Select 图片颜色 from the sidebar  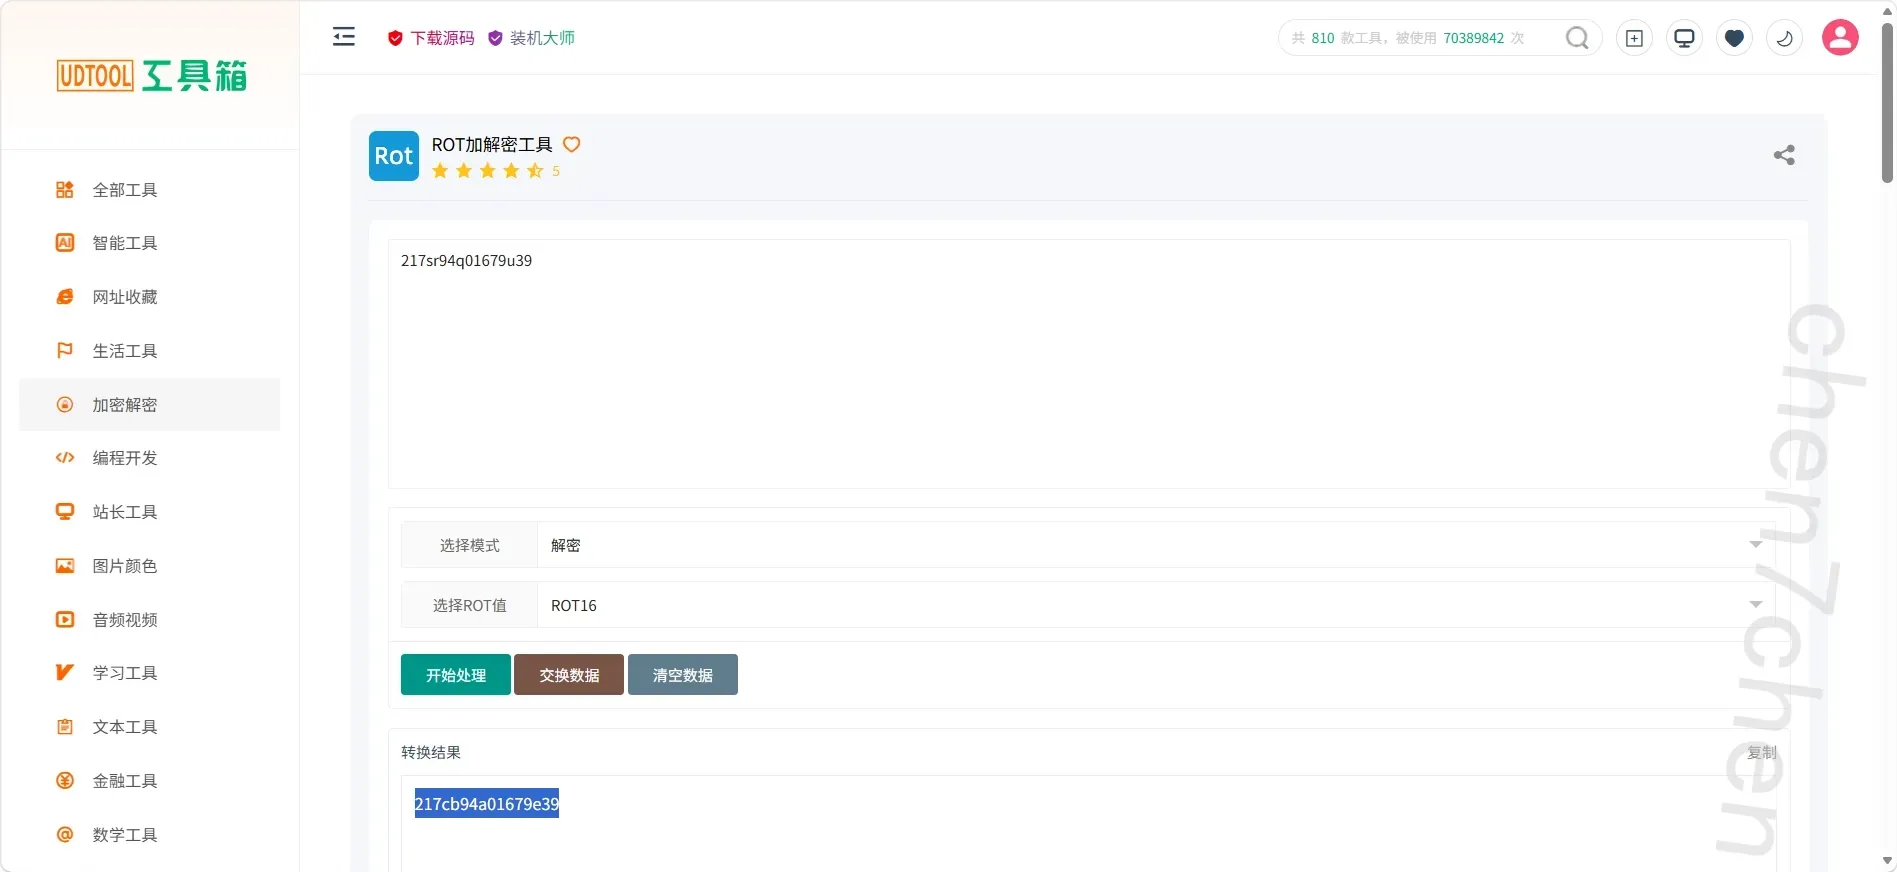click(125, 566)
